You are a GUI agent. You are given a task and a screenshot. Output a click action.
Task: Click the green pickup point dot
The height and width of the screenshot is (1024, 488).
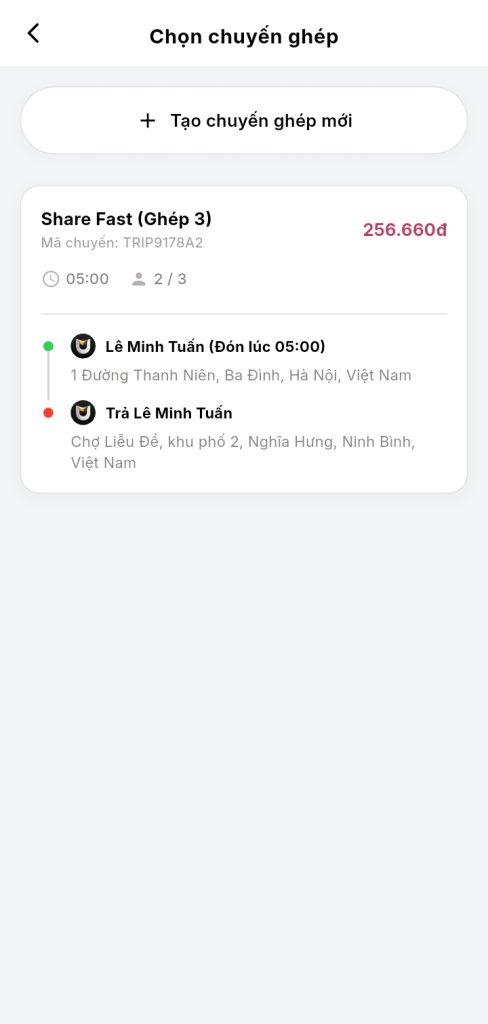[x=48, y=346]
